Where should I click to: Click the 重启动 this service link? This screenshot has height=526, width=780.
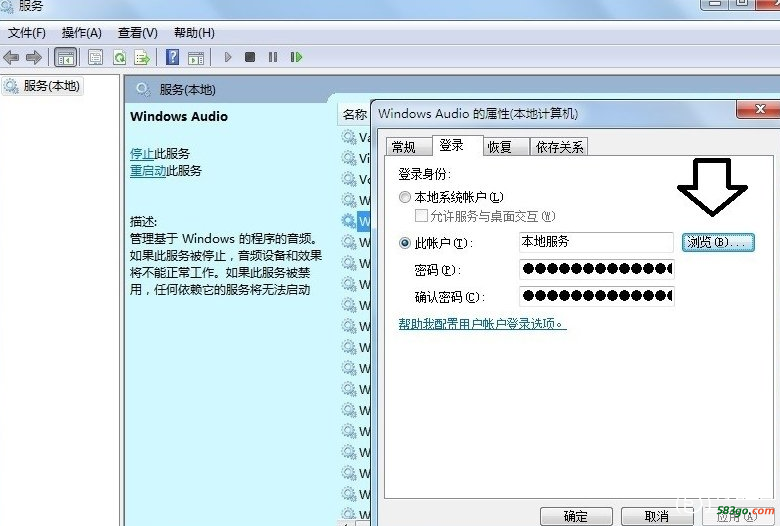point(148,171)
